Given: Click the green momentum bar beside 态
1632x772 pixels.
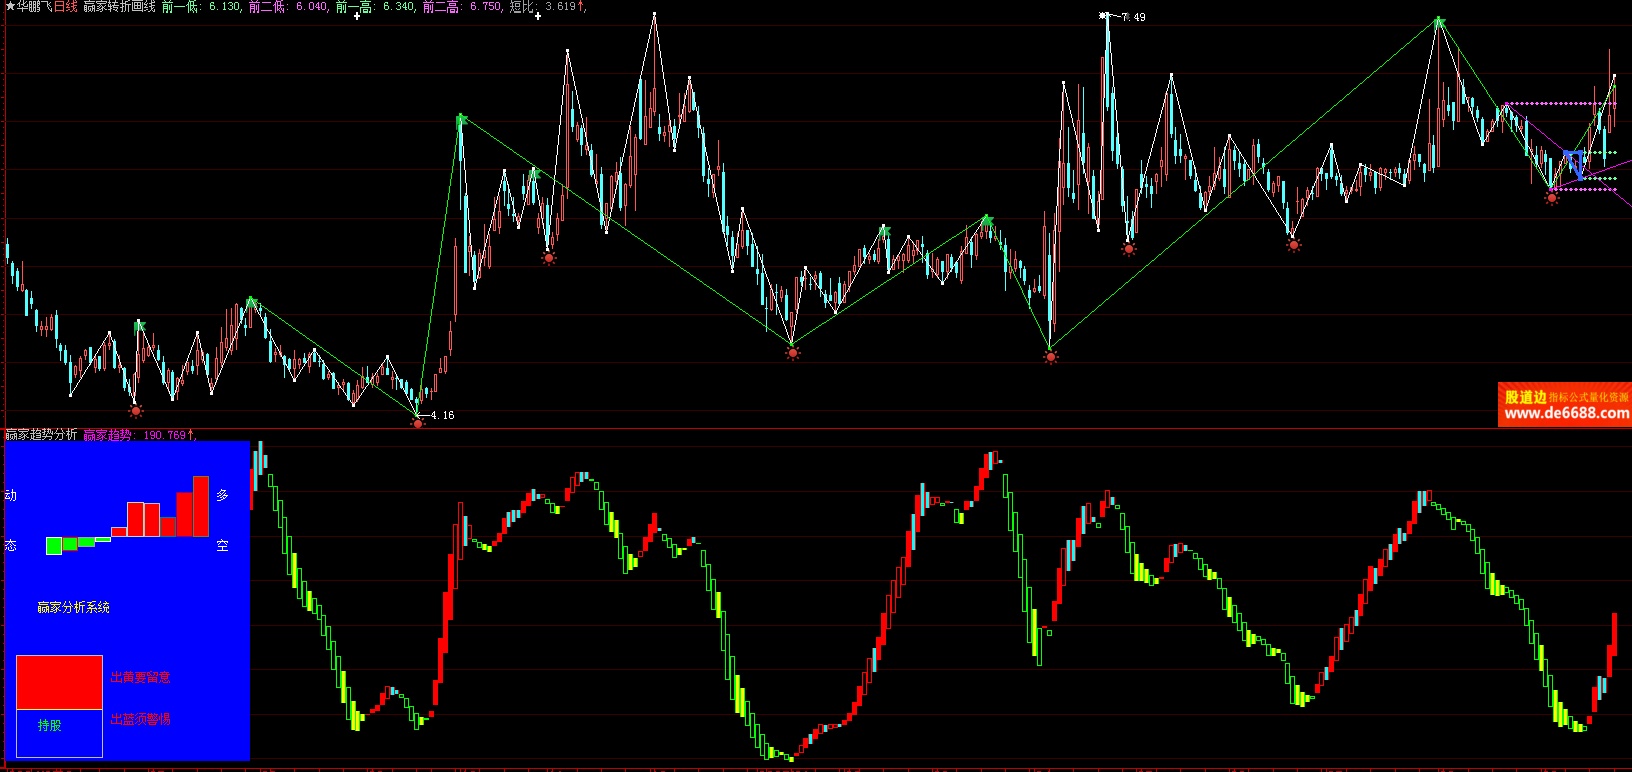Looking at the screenshot, I should 54,546.
